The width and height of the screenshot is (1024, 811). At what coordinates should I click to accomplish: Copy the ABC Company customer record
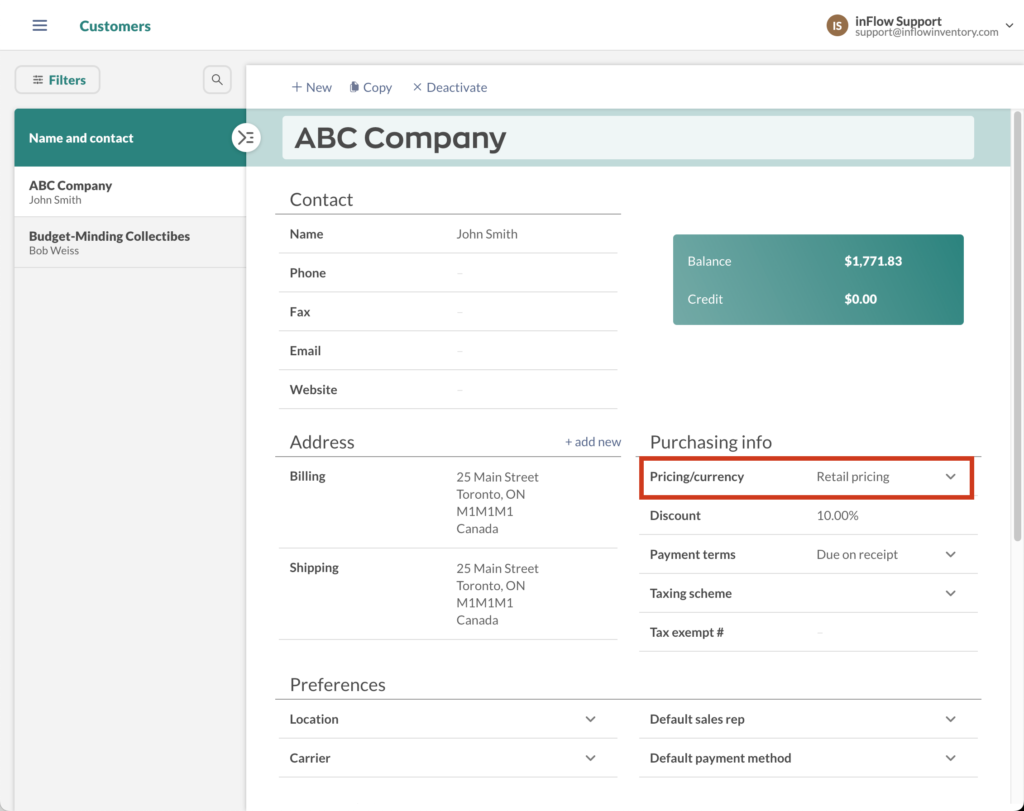click(370, 87)
